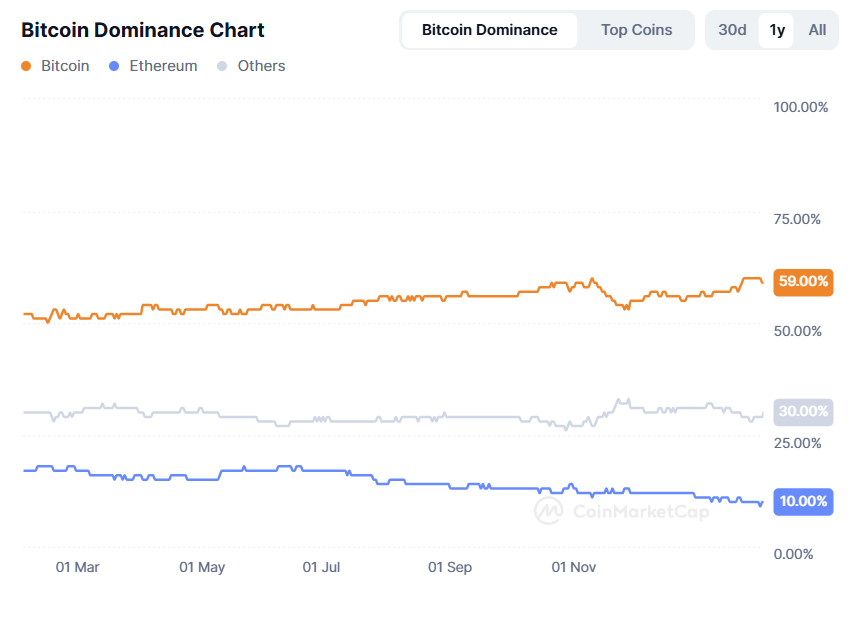The image size is (862, 629).
Task: Show the All time range
Action: pos(817,30)
